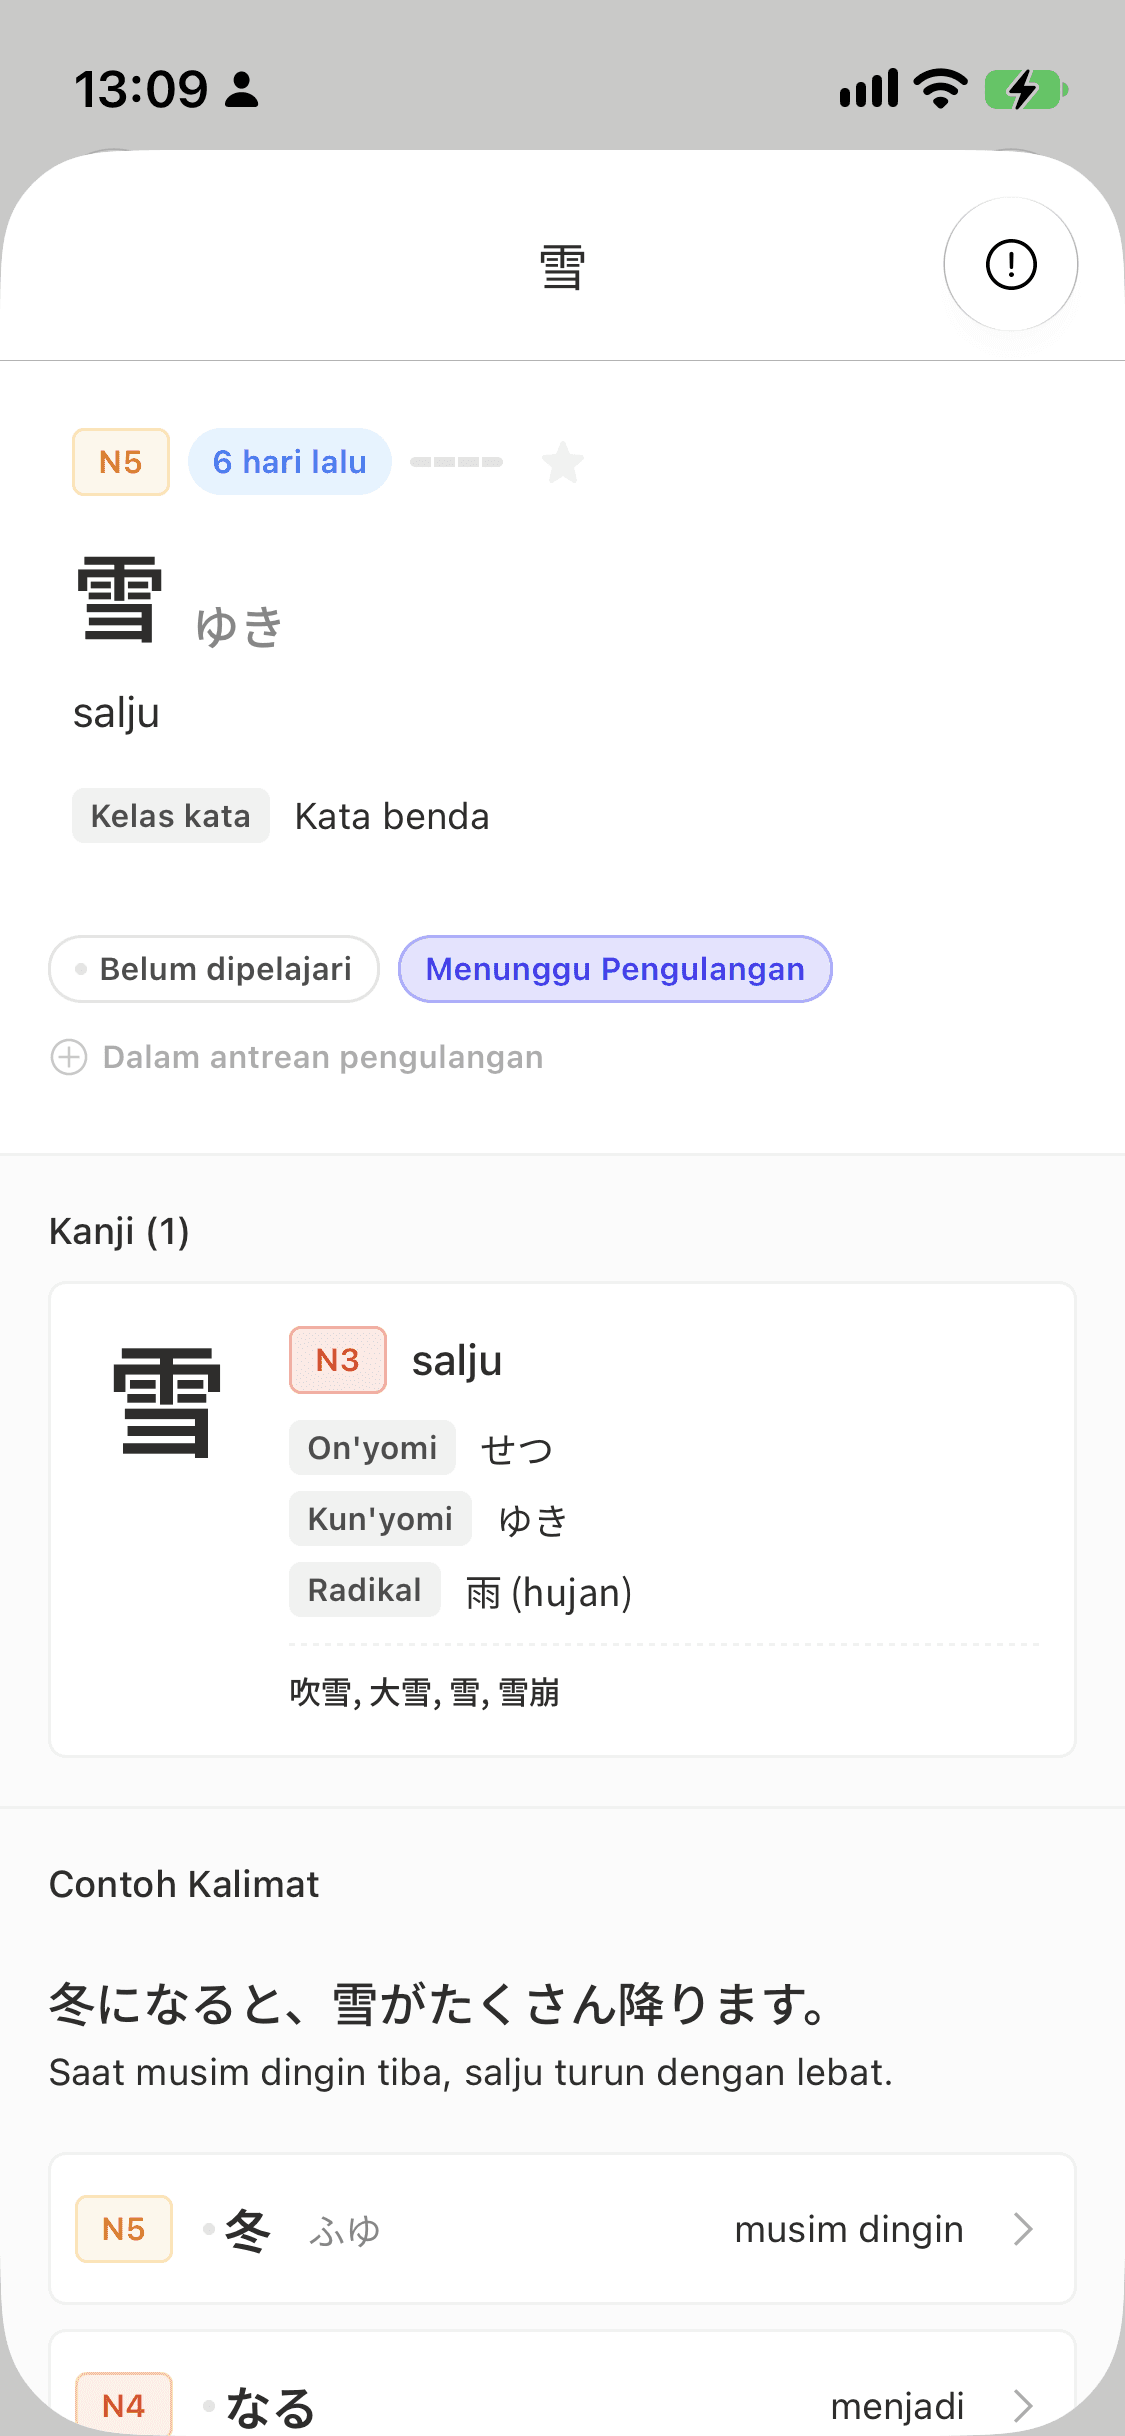Tap the report issue exclamation icon
Image resolution: width=1125 pixels, height=2436 pixels.
point(1010,265)
